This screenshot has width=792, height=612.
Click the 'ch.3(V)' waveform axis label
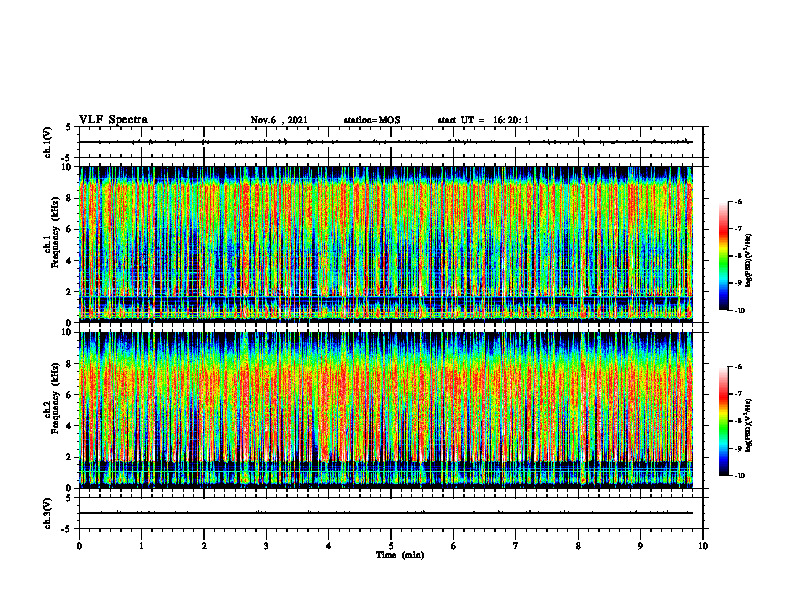pyautogui.click(x=47, y=513)
